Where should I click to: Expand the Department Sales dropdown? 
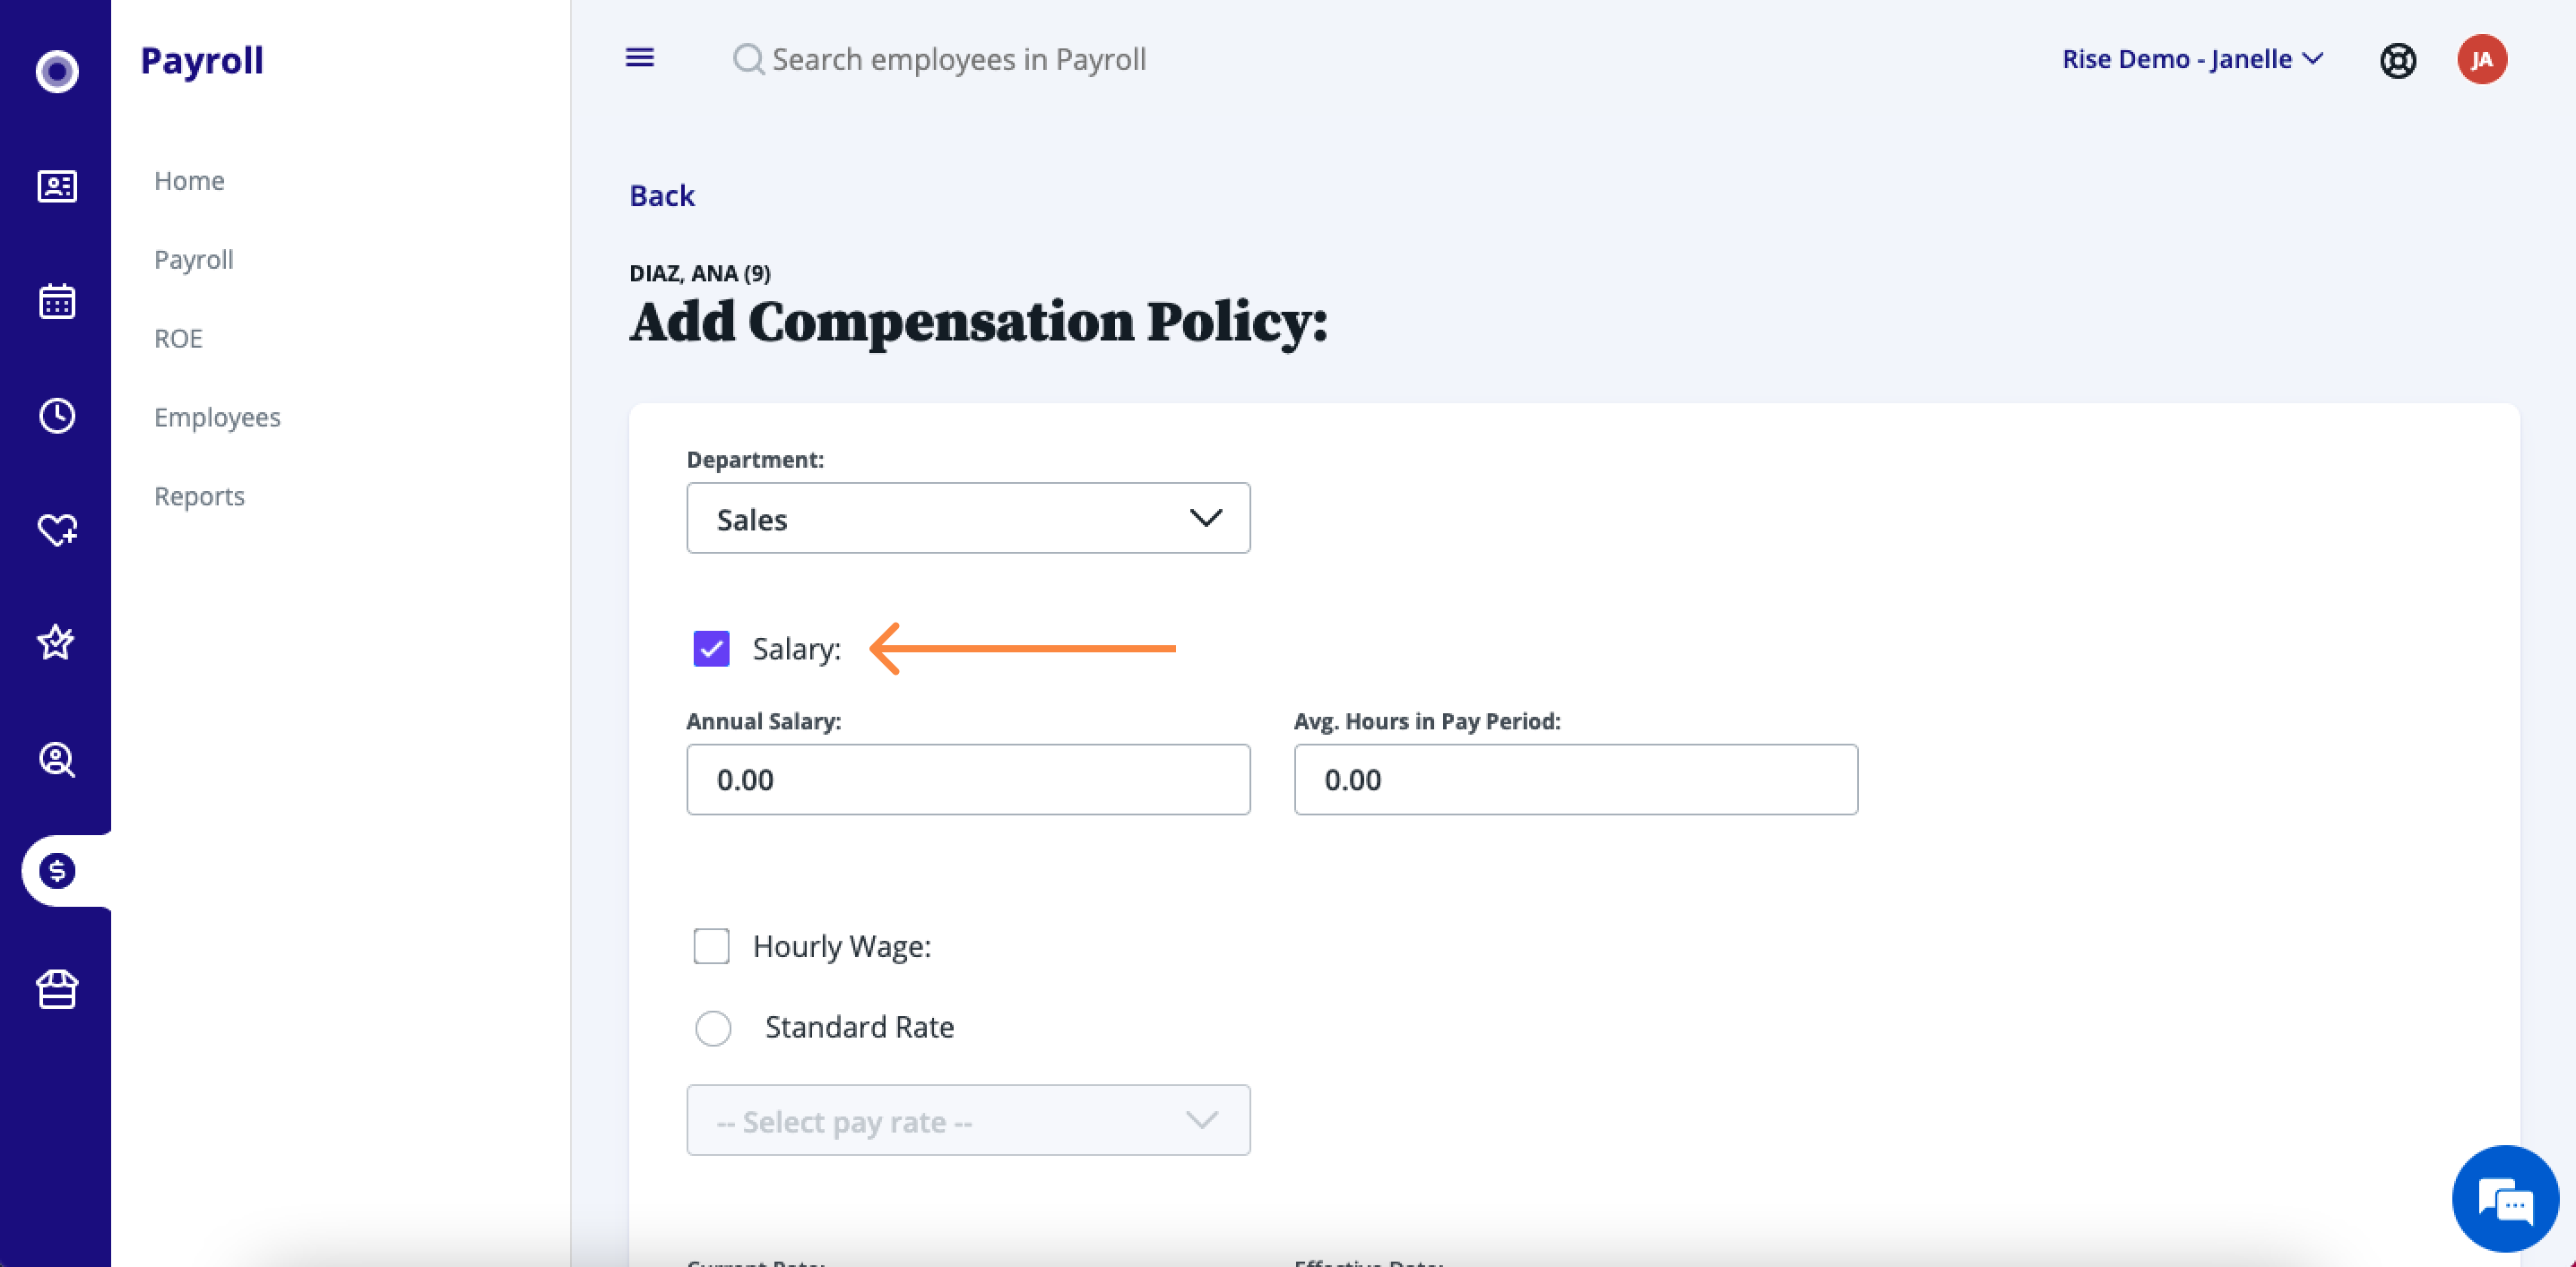click(x=968, y=518)
